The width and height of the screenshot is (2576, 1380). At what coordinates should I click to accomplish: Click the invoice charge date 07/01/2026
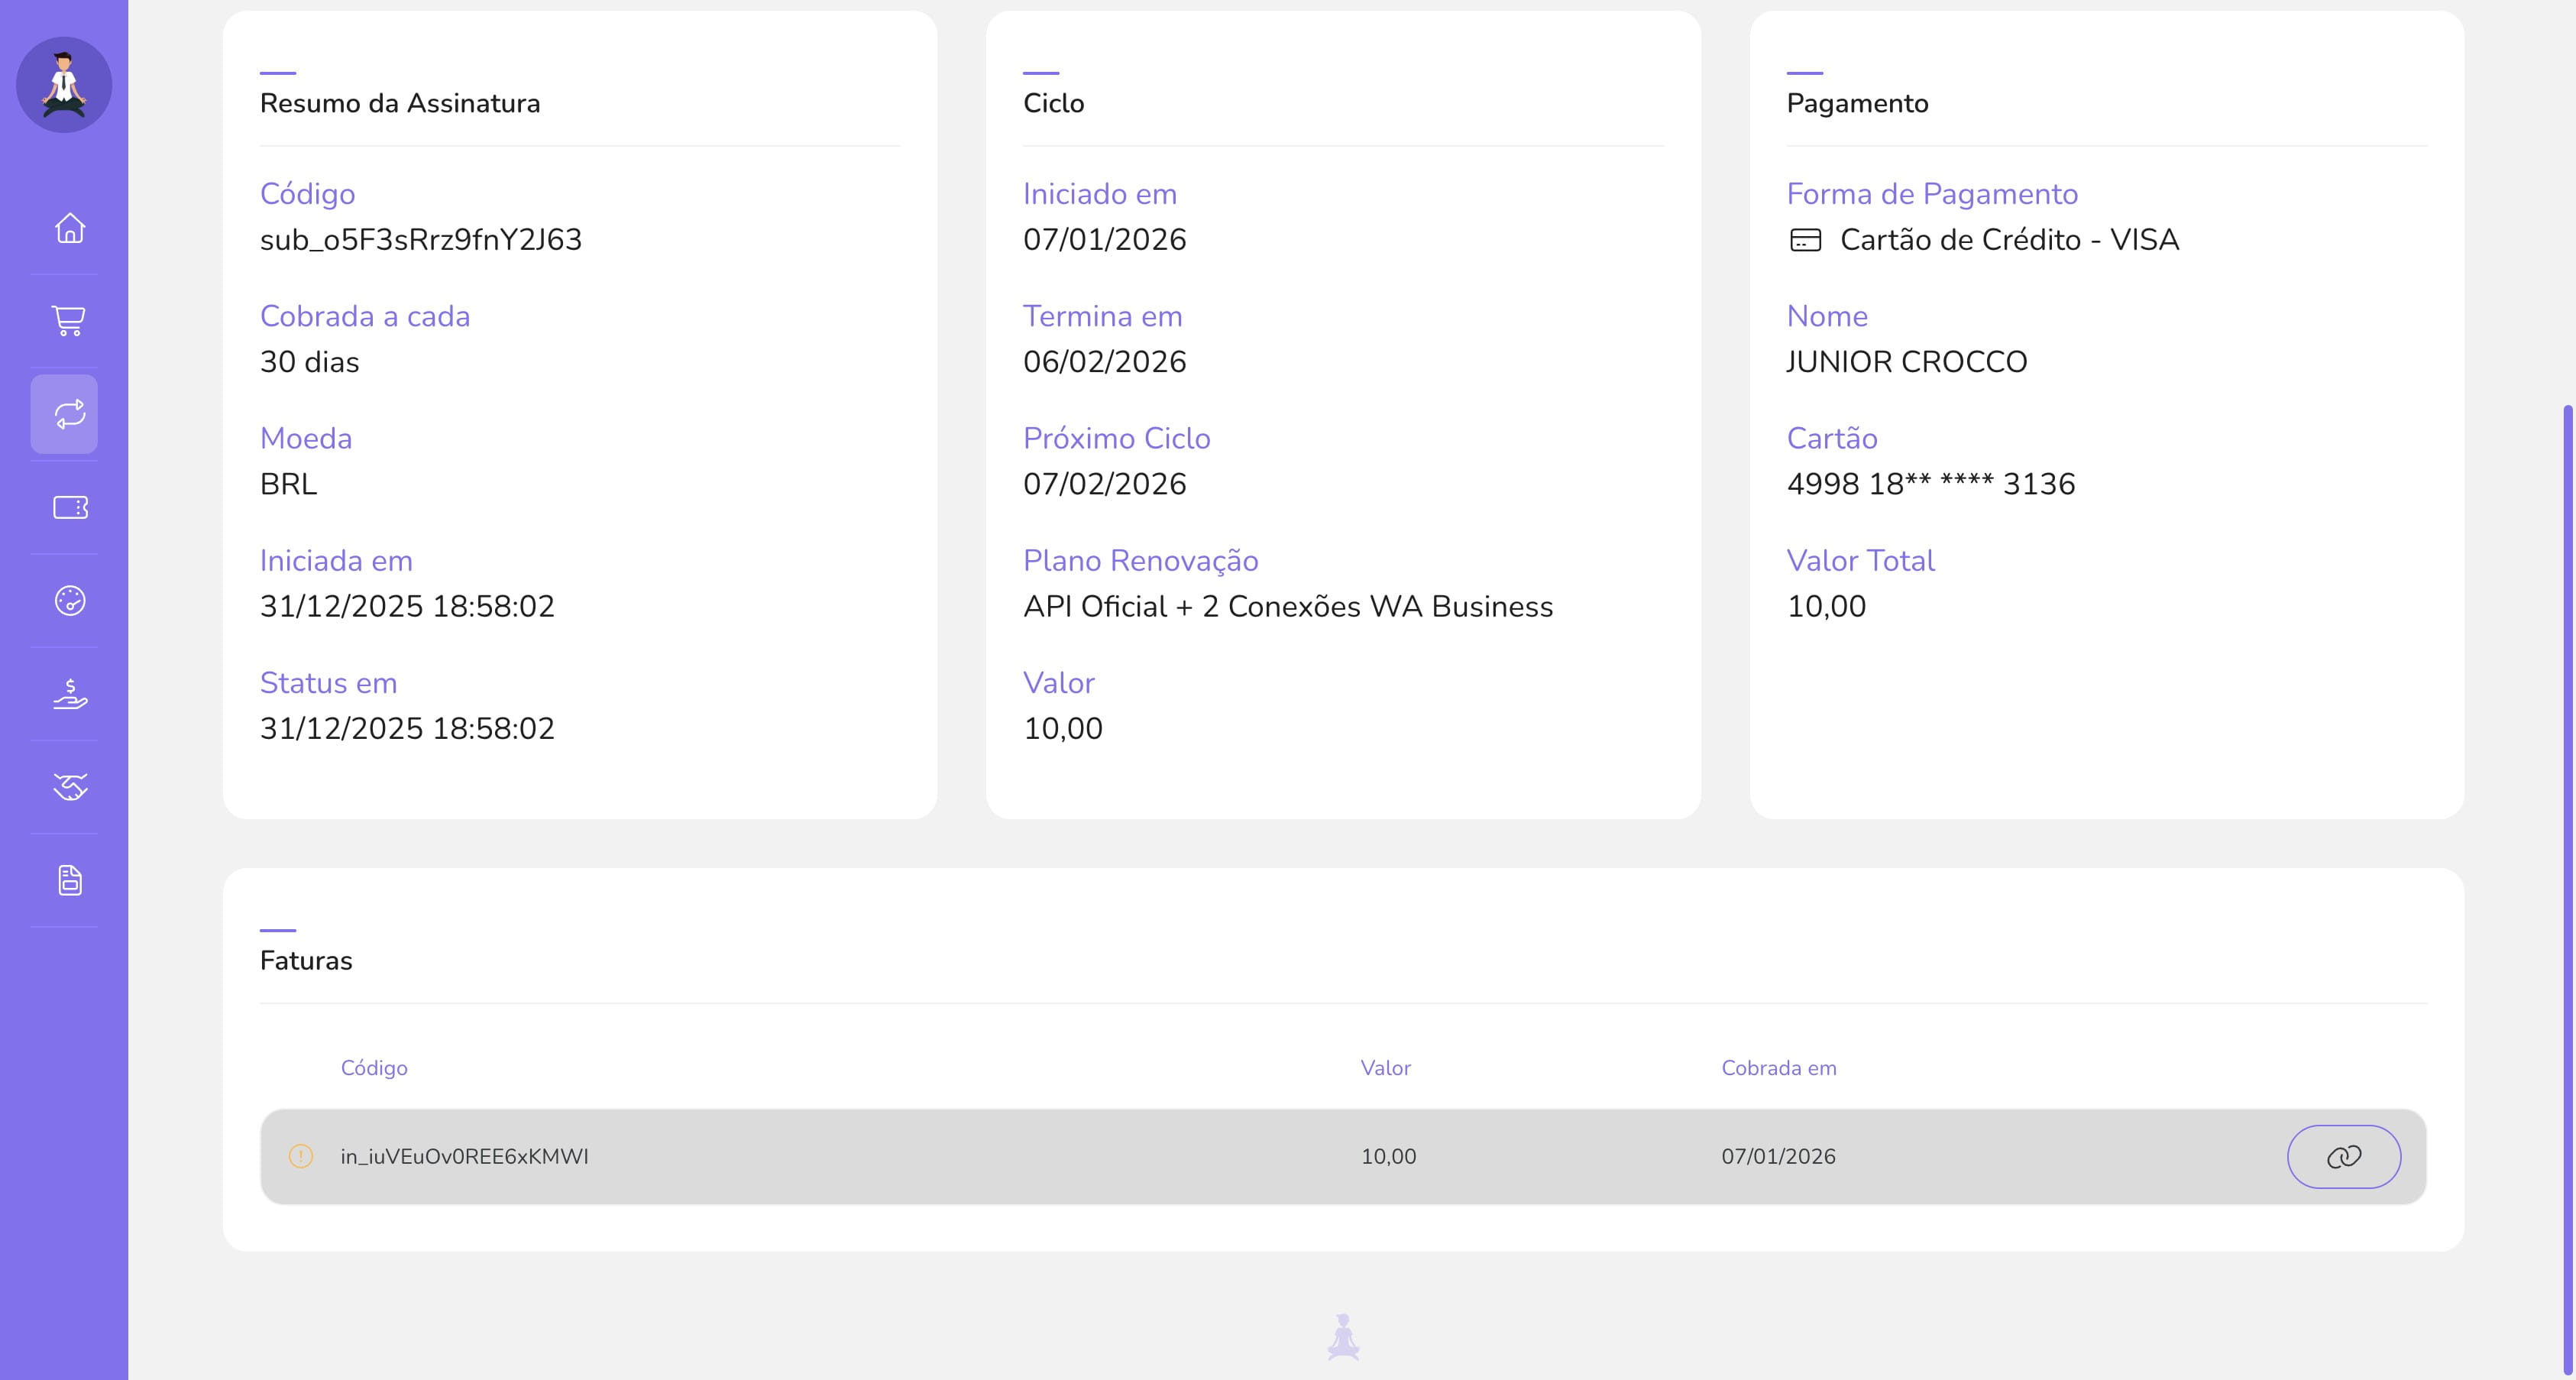point(1778,1156)
